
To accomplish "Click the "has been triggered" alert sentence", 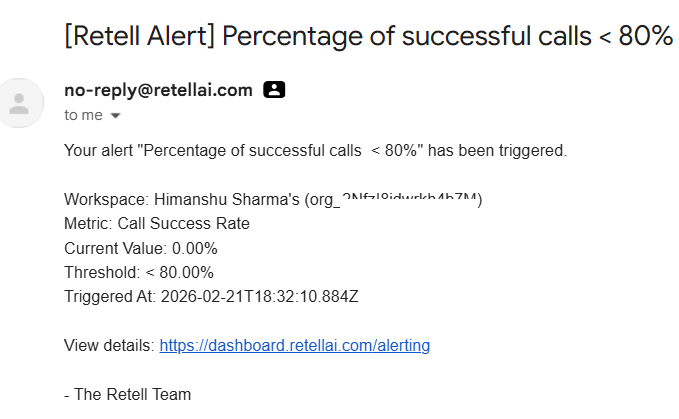I will (315, 150).
